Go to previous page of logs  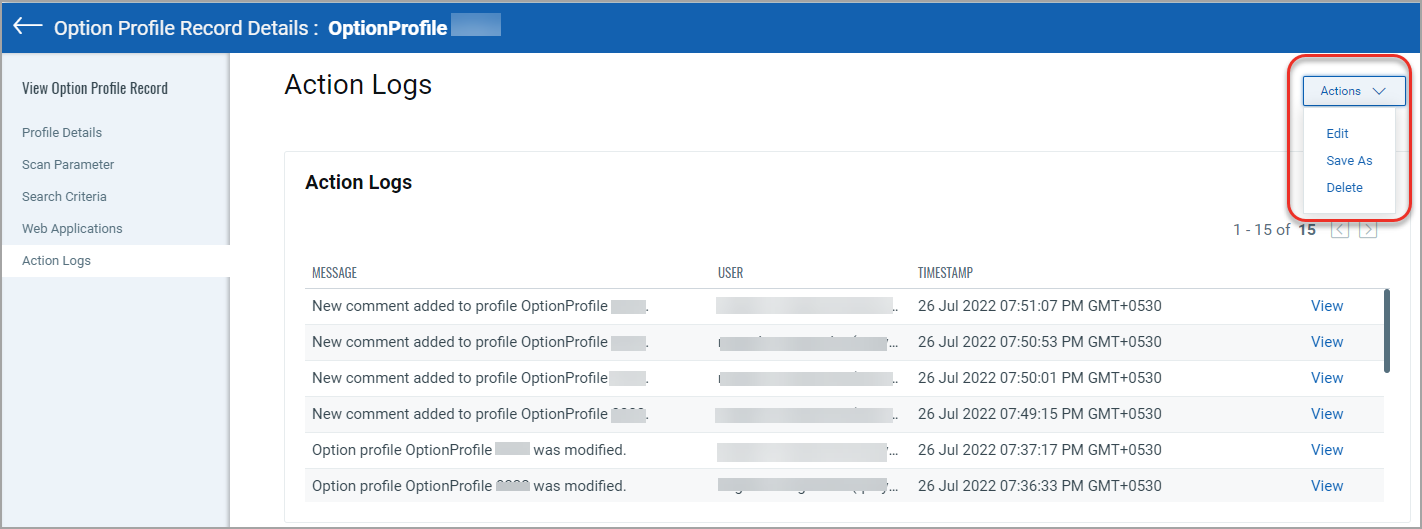[x=1340, y=230]
